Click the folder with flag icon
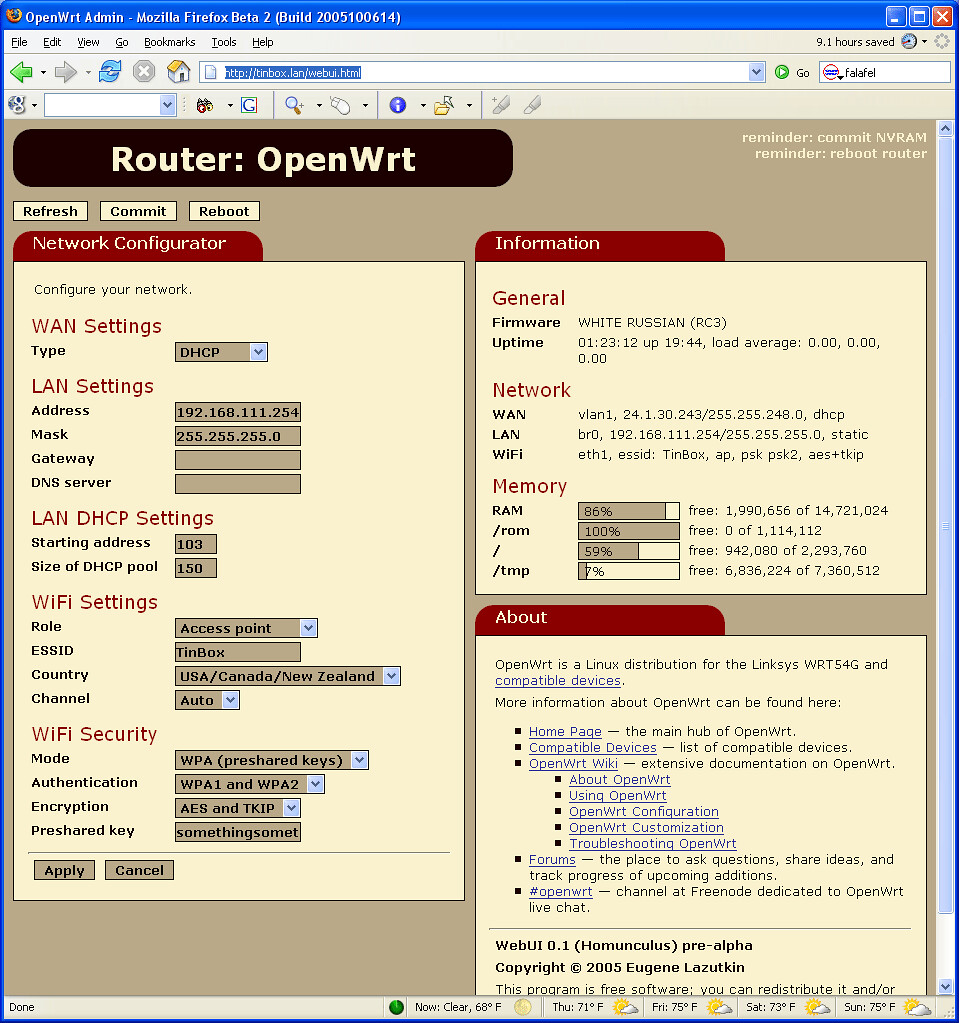Screen dimensions: 959x1023 click(444, 105)
